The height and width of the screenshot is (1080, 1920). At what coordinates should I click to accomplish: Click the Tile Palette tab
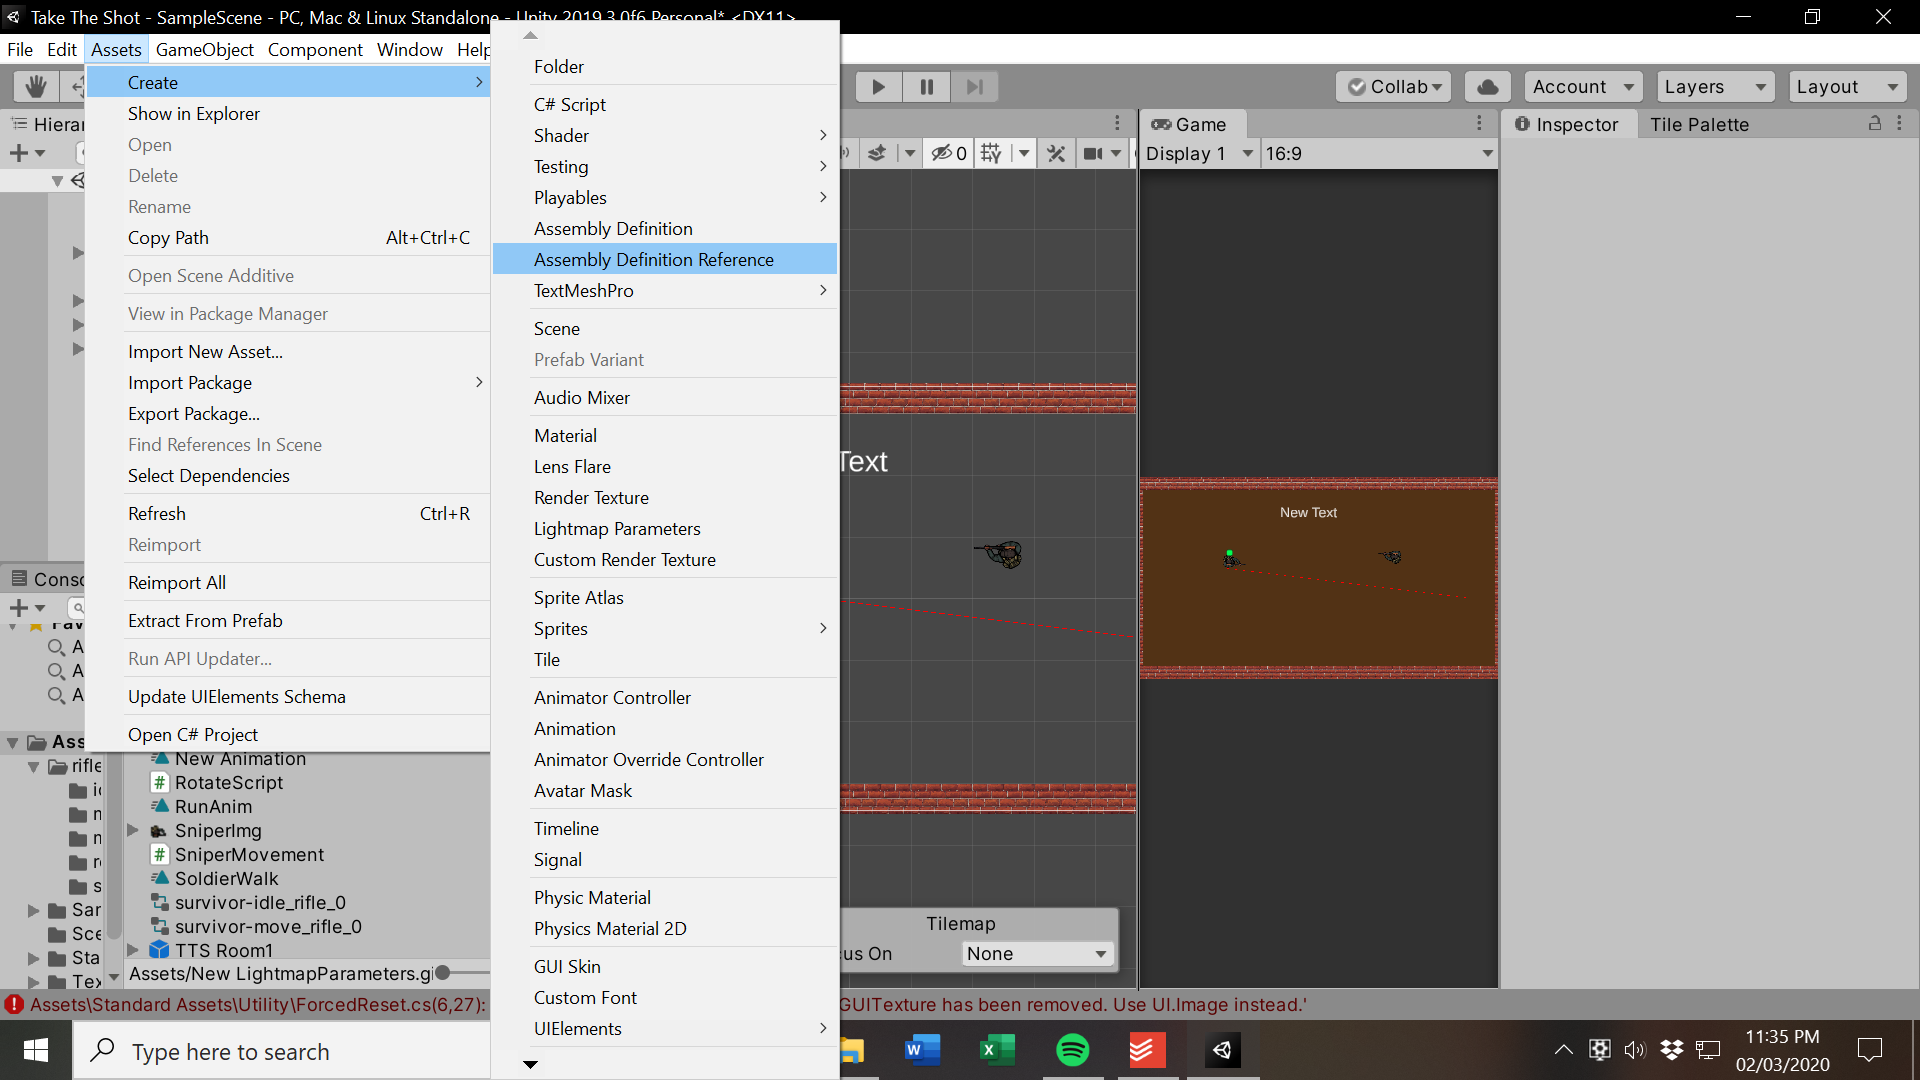pyautogui.click(x=1700, y=123)
